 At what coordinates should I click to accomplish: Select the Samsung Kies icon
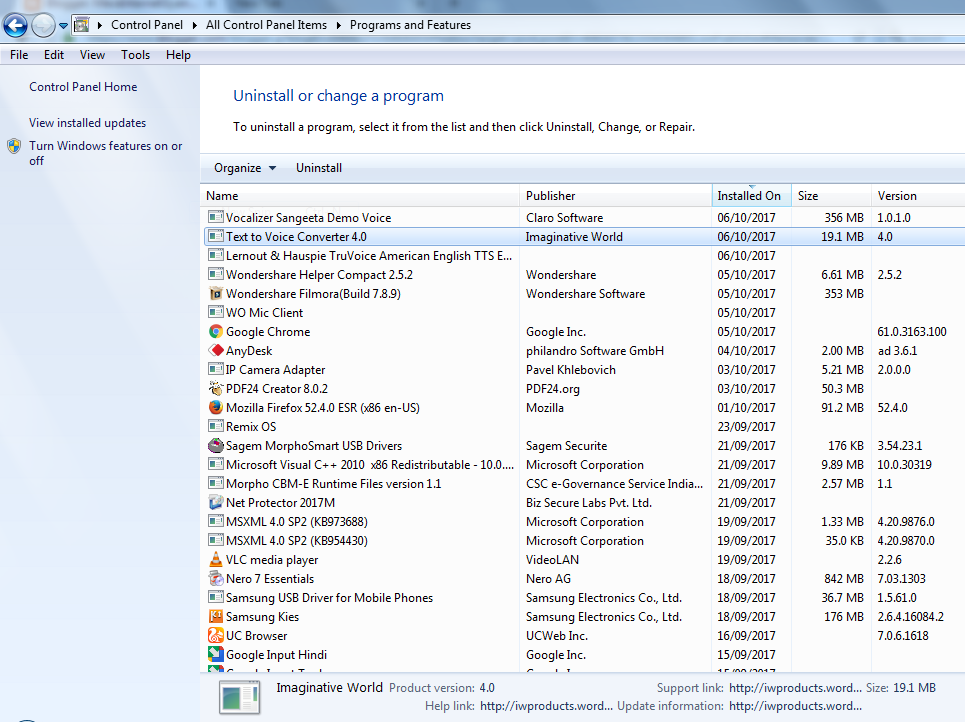pyautogui.click(x=215, y=617)
